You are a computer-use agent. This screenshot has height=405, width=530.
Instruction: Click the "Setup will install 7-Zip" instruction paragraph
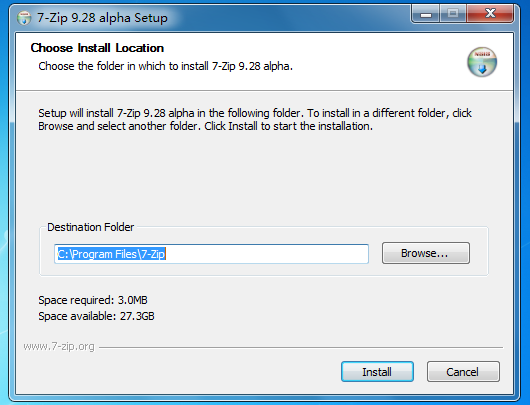[x=255, y=119]
